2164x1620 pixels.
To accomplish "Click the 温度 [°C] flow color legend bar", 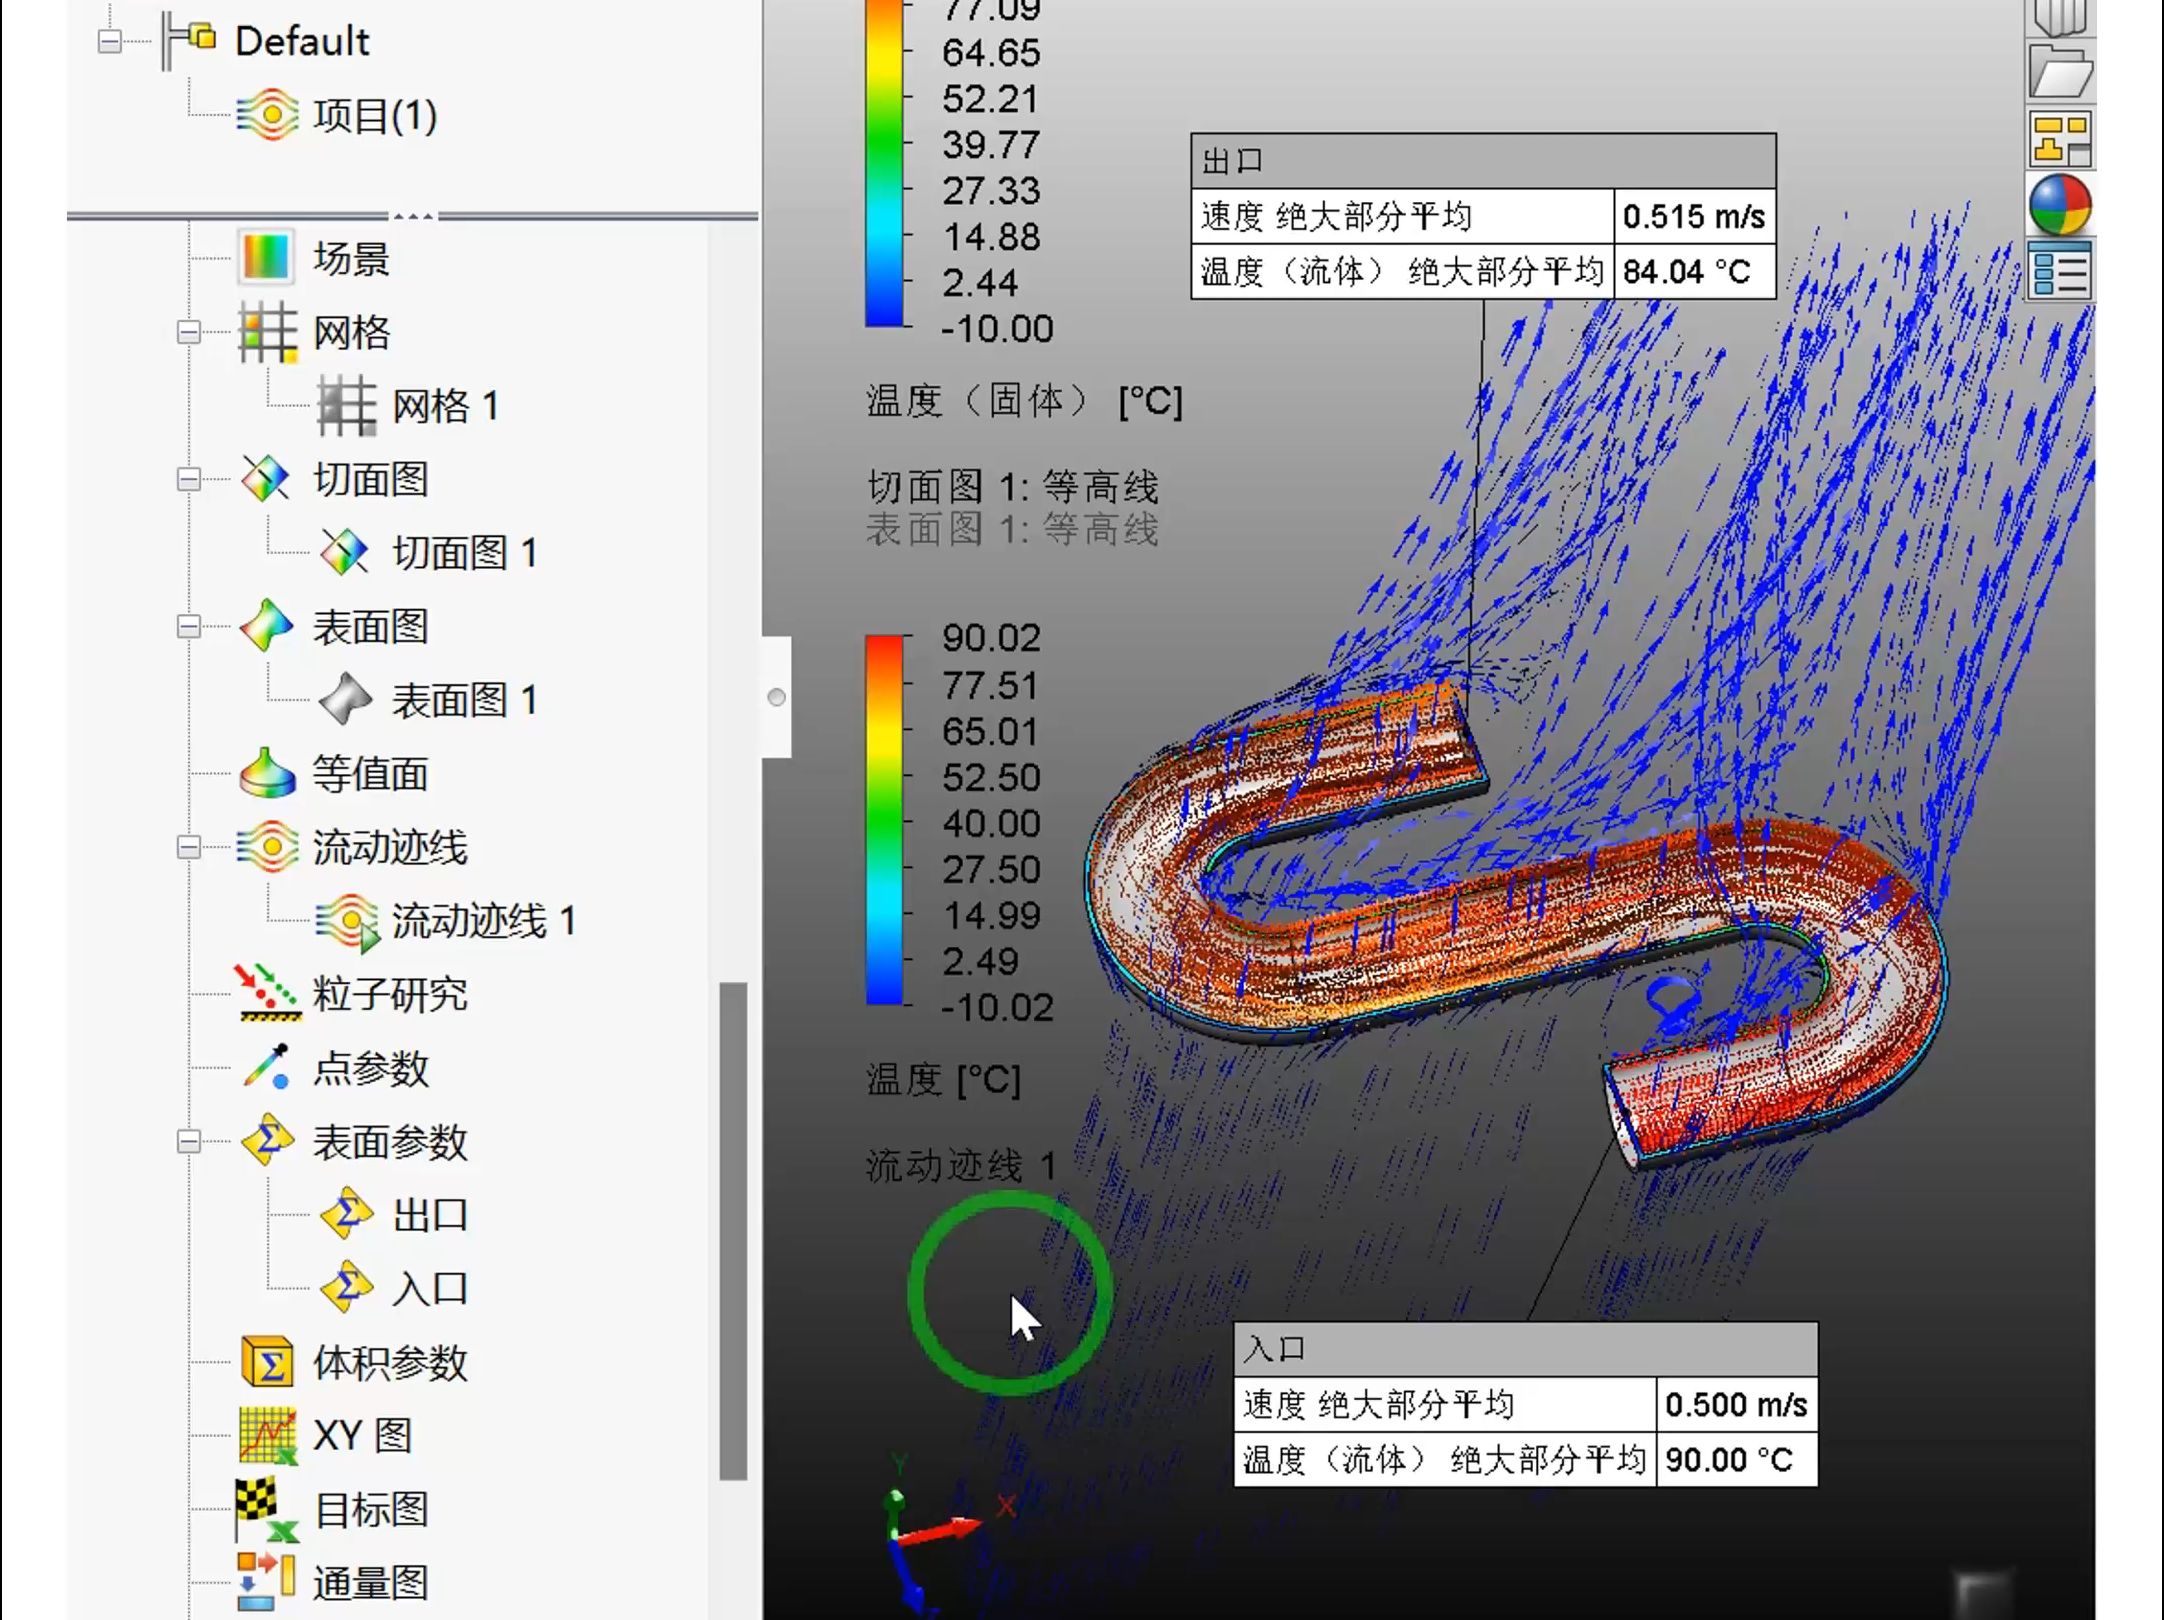I will 884,820.
